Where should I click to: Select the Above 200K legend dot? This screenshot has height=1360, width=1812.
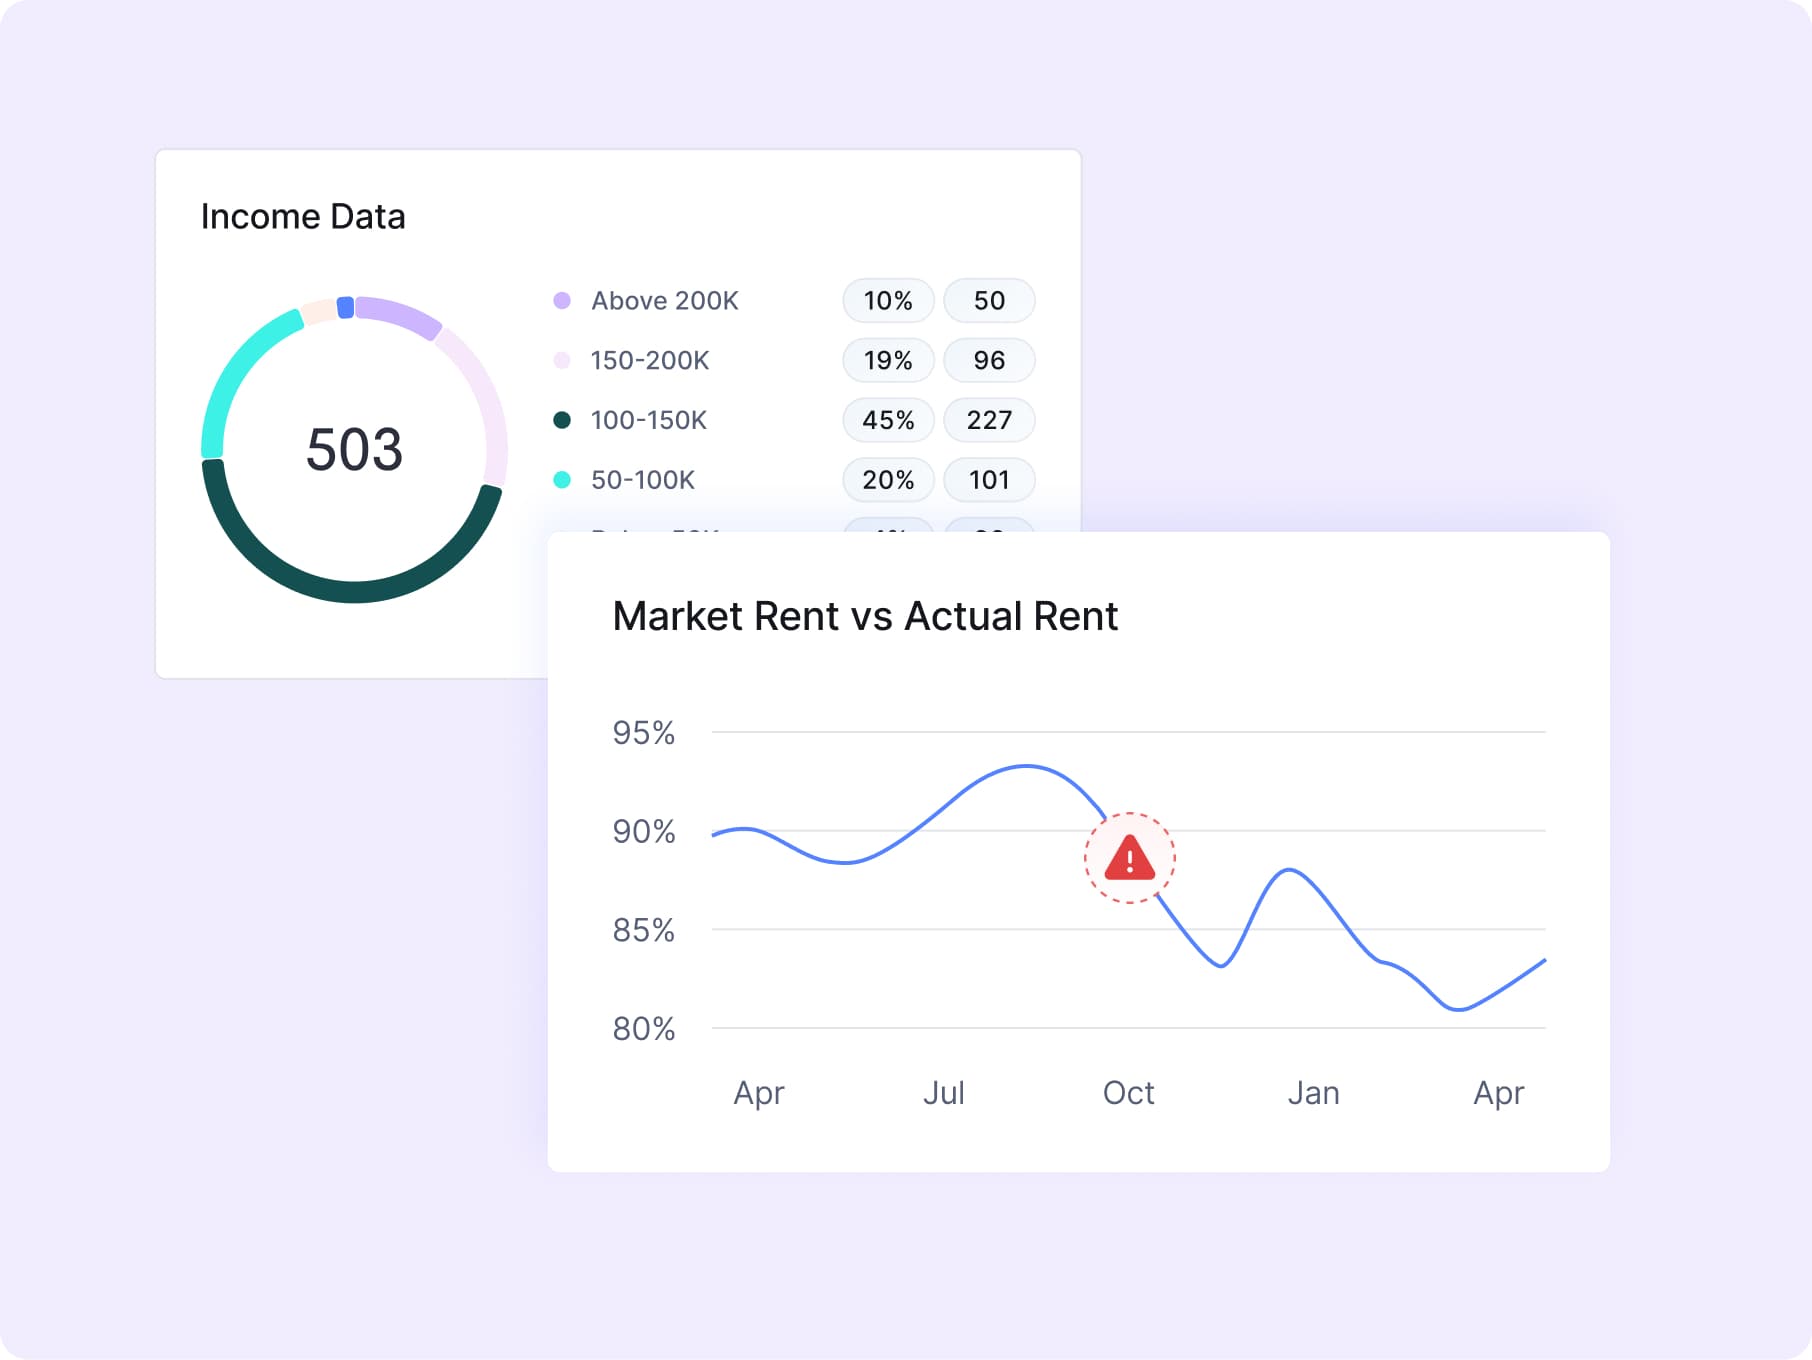click(561, 300)
